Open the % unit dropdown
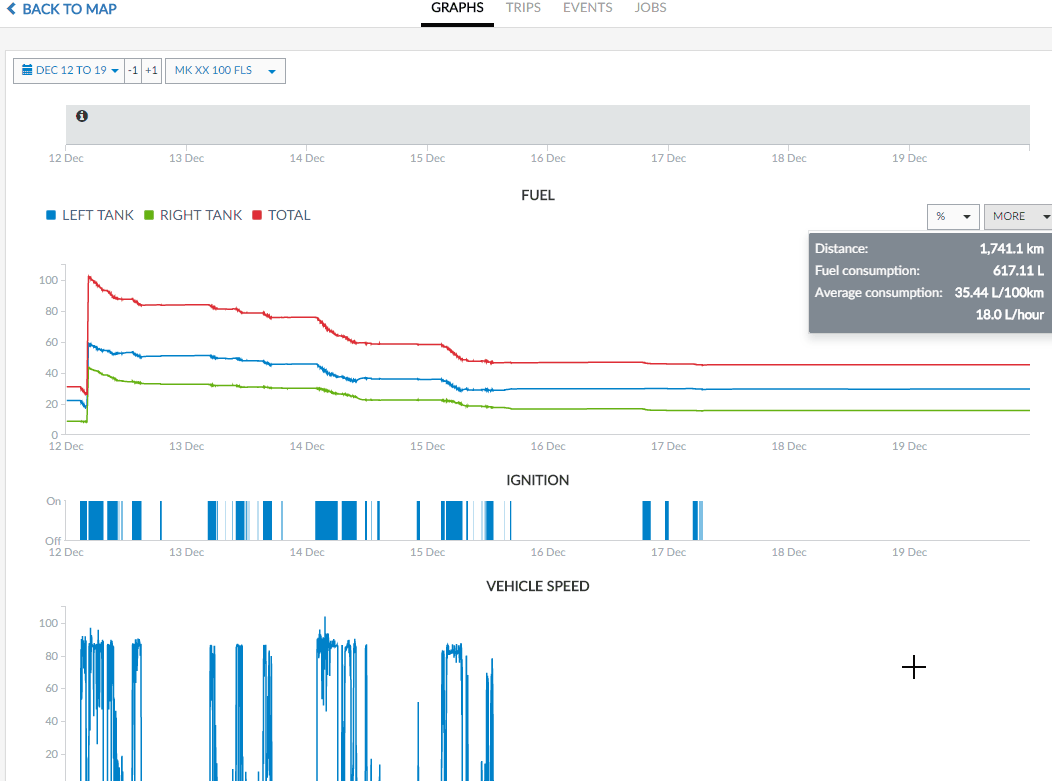Viewport: 1052px width, 781px height. (953, 216)
